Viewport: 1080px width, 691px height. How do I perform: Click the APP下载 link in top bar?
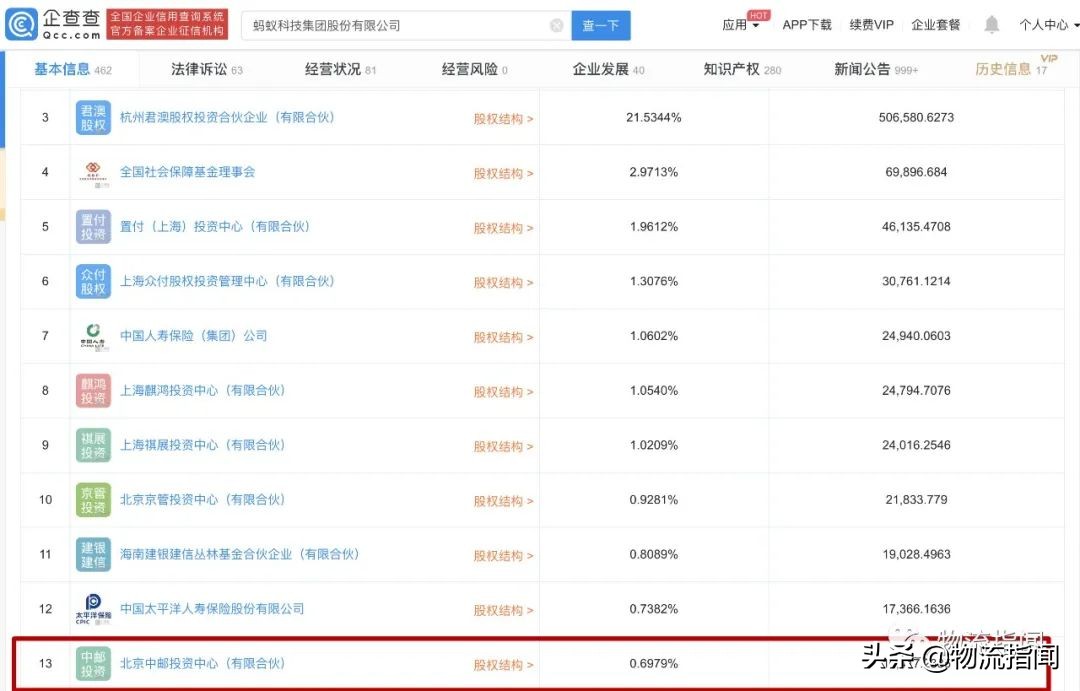tap(806, 24)
